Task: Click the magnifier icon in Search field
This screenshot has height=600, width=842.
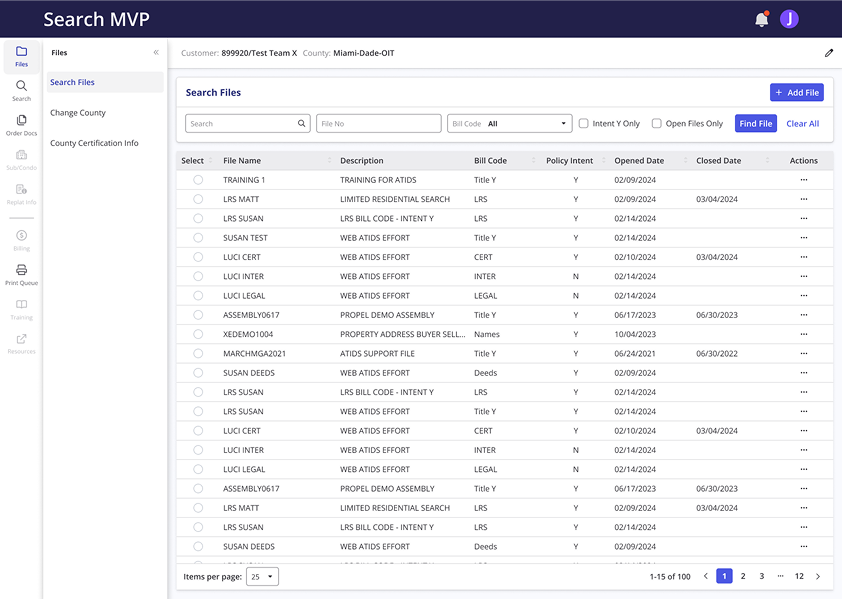Action: click(x=302, y=124)
